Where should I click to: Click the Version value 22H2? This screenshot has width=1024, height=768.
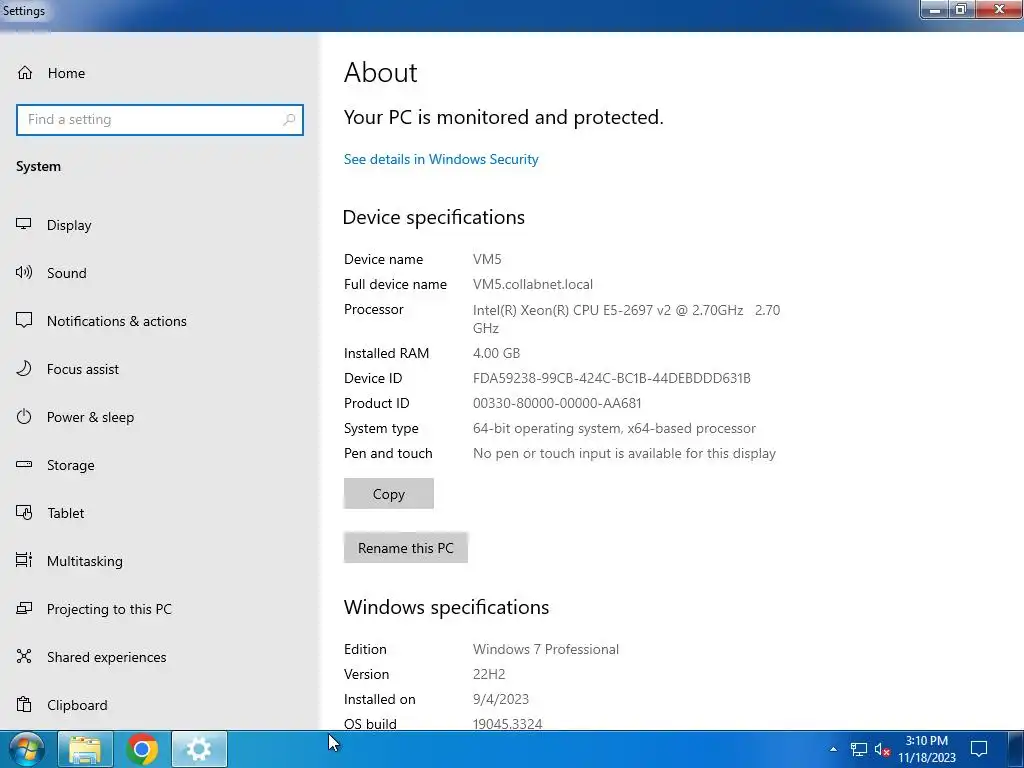(489, 675)
